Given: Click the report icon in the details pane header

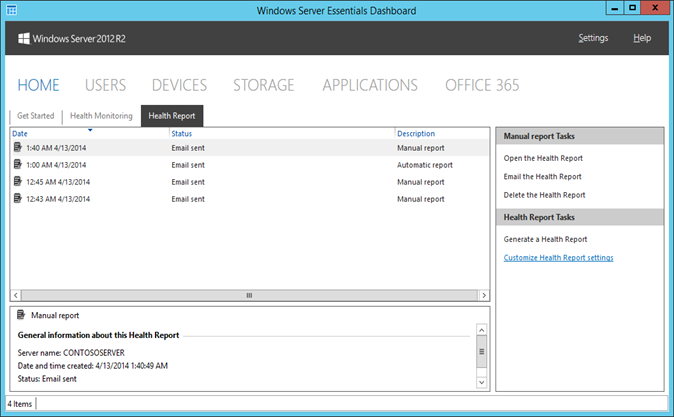Looking at the screenshot, I should [21, 315].
